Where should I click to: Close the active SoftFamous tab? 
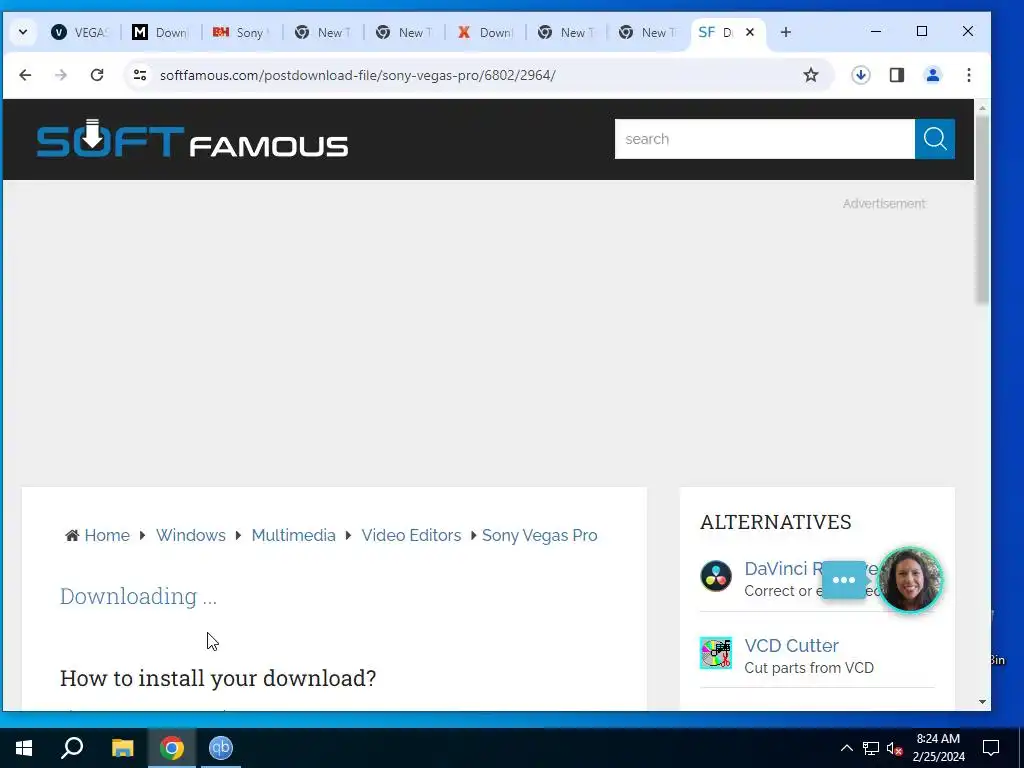pyautogui.click(x=750, y=32)
